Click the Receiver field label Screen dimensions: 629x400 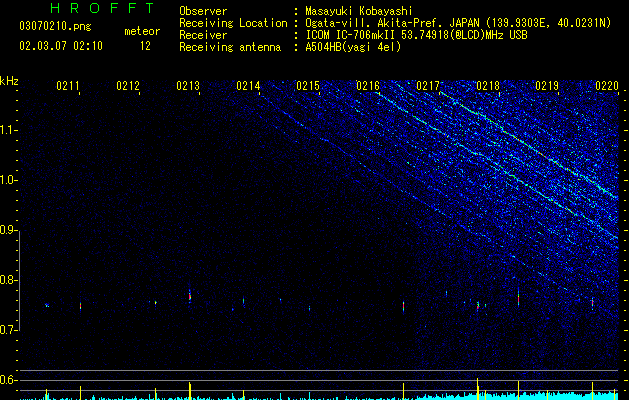(203, 35)
